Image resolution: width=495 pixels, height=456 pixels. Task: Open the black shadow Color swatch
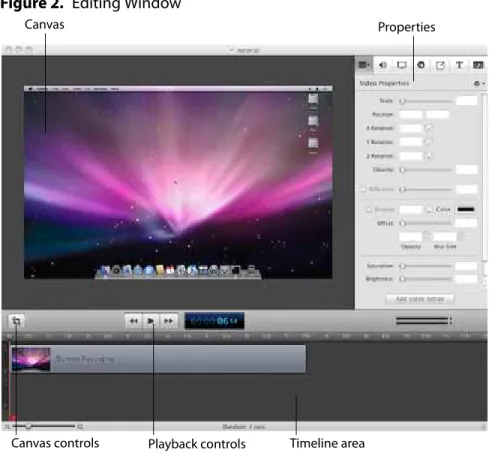tap(466, 209)
